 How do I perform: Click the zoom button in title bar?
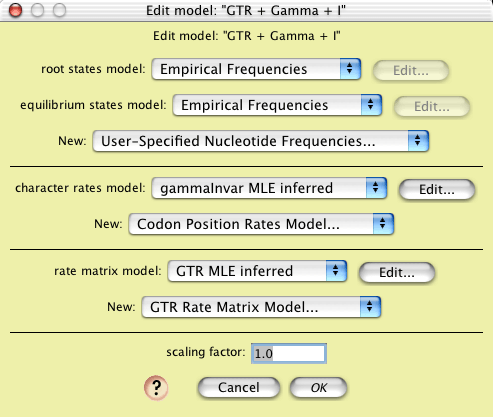tap(59, 10)
